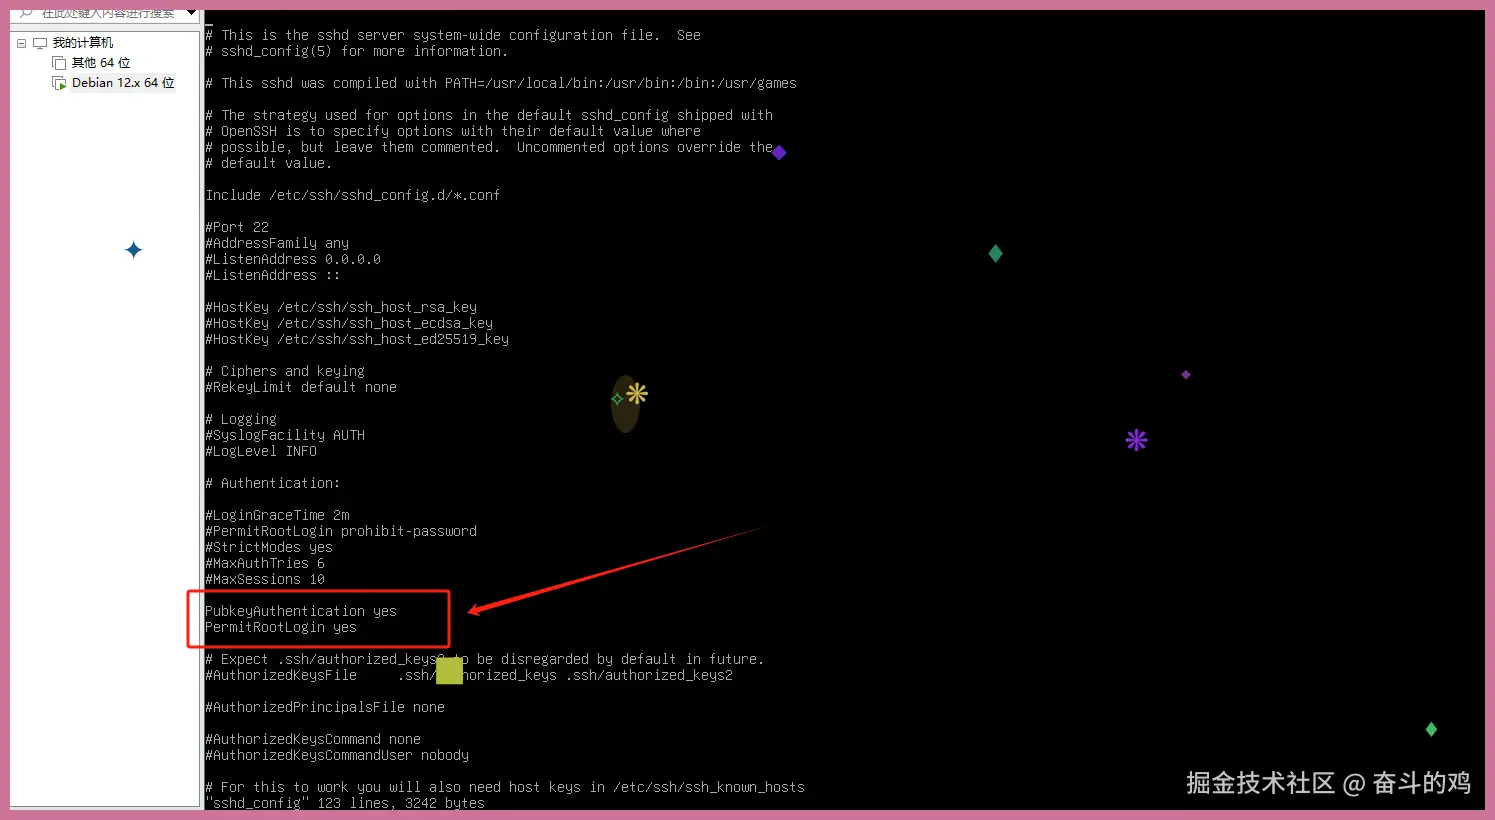Screen dimensions: 1495x820
Task: Click the #MaxAuthTries 6 line
Action: coord(265,563)
